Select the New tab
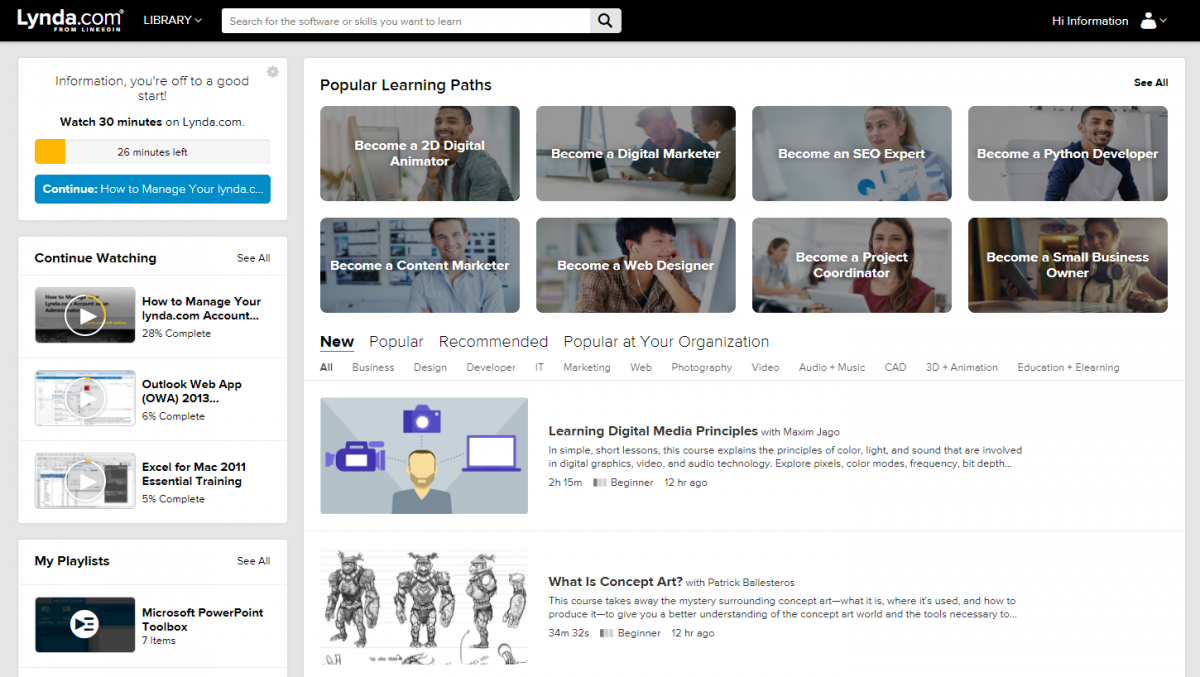Screen dimensions: 1200x677 coord(337,342)
